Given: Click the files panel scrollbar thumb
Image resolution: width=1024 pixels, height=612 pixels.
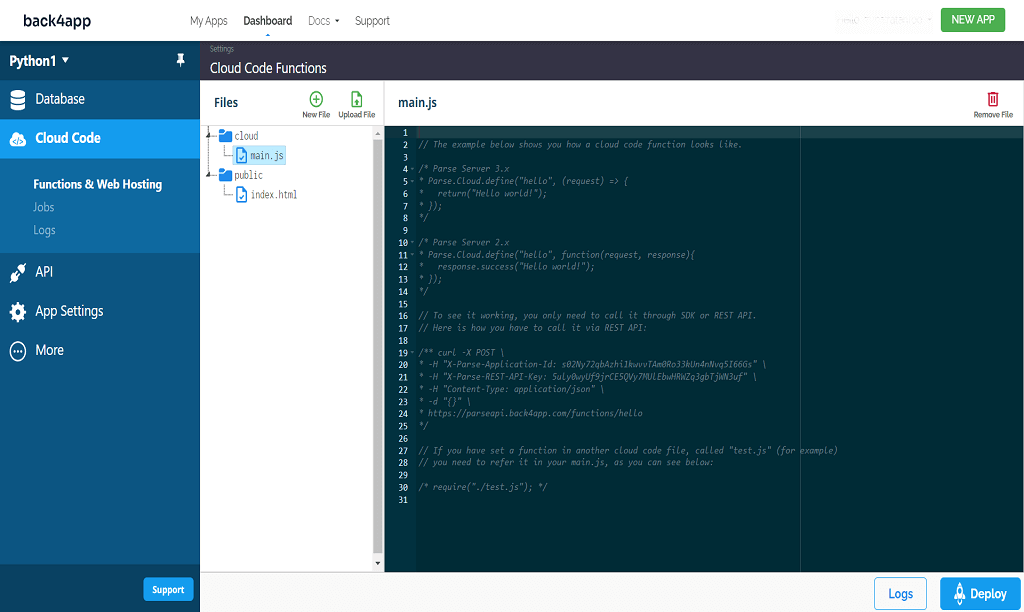Looking at the screenshot, I should pyautogui.click(x=377, y=346).
